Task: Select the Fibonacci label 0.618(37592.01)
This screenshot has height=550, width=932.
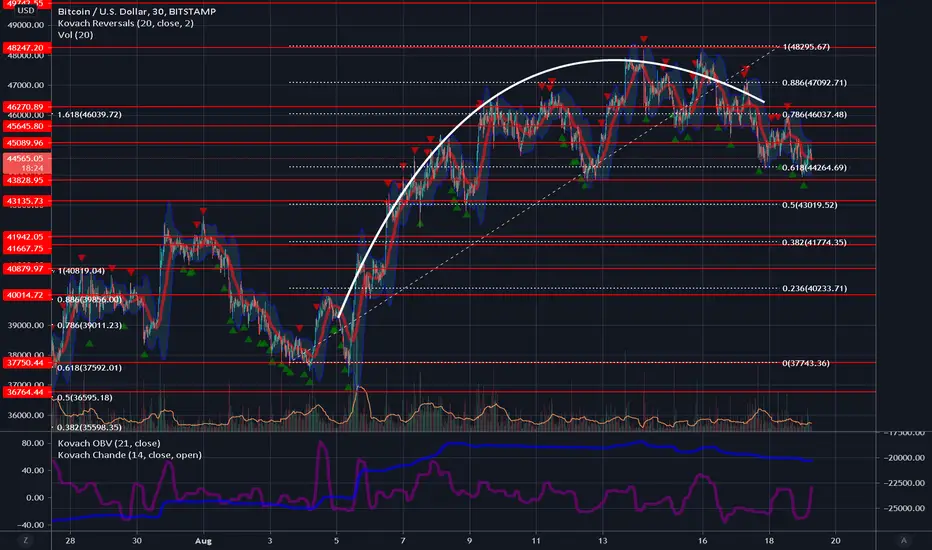Action: tap(89, 367)
